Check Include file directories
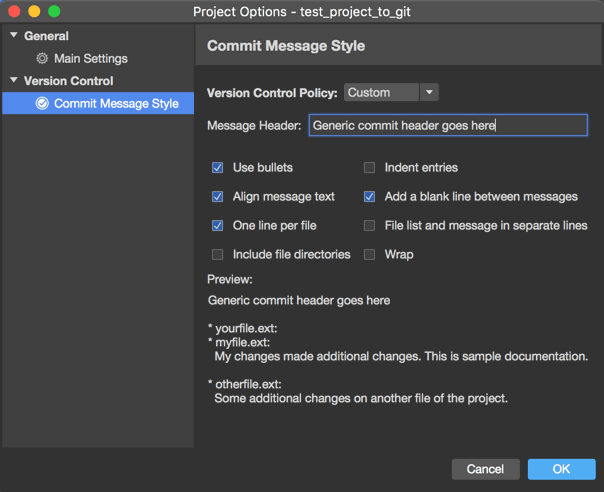This screenshot has height=492, width=604. coord(218,254)
